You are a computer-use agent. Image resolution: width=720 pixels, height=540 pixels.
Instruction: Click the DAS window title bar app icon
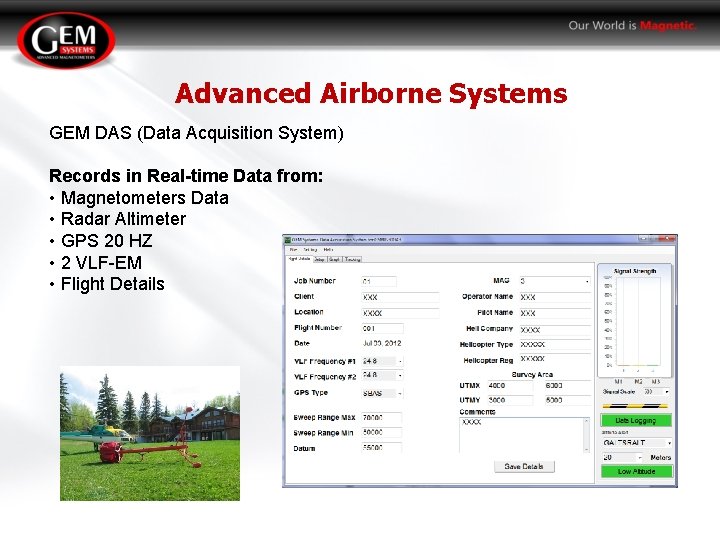tap(288, 239)
